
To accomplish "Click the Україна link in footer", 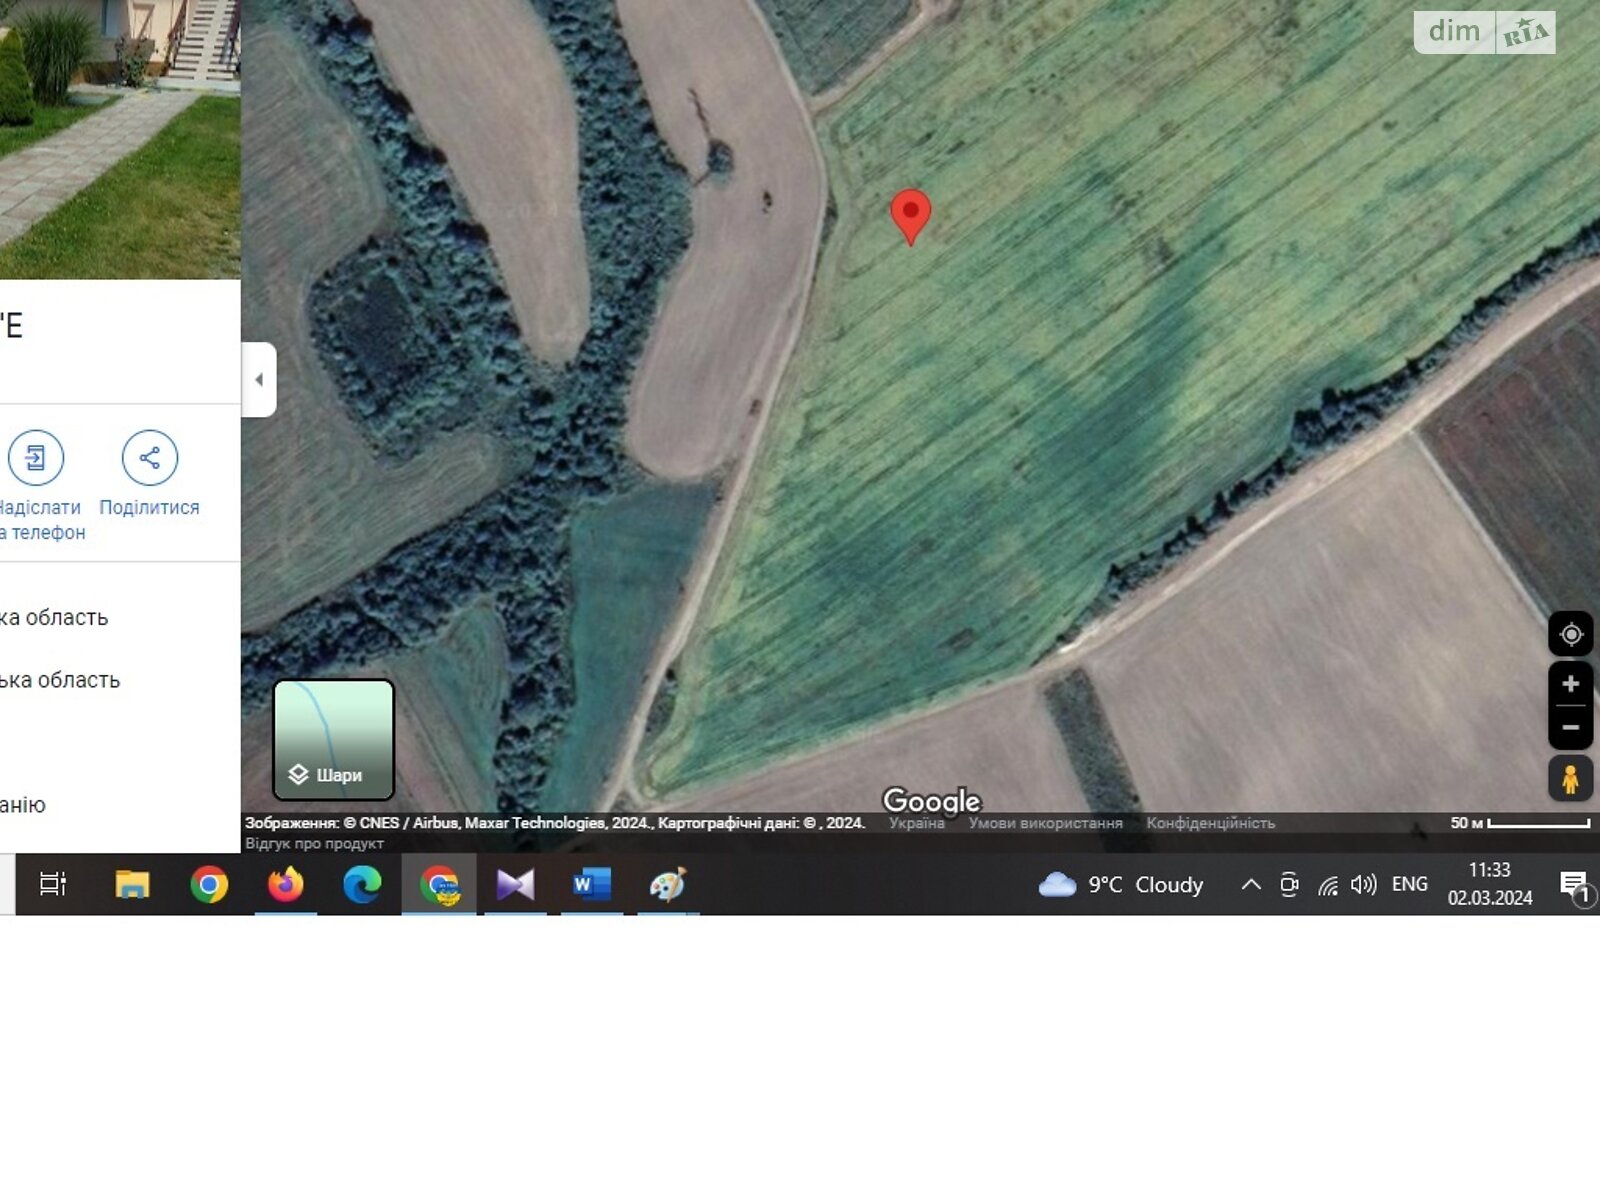I will 916,823.
